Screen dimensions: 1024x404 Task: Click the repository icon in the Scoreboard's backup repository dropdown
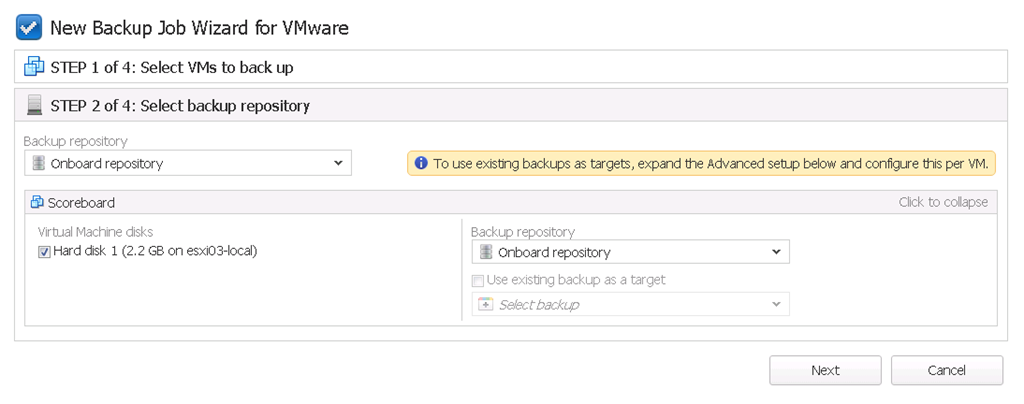[485, 252]
